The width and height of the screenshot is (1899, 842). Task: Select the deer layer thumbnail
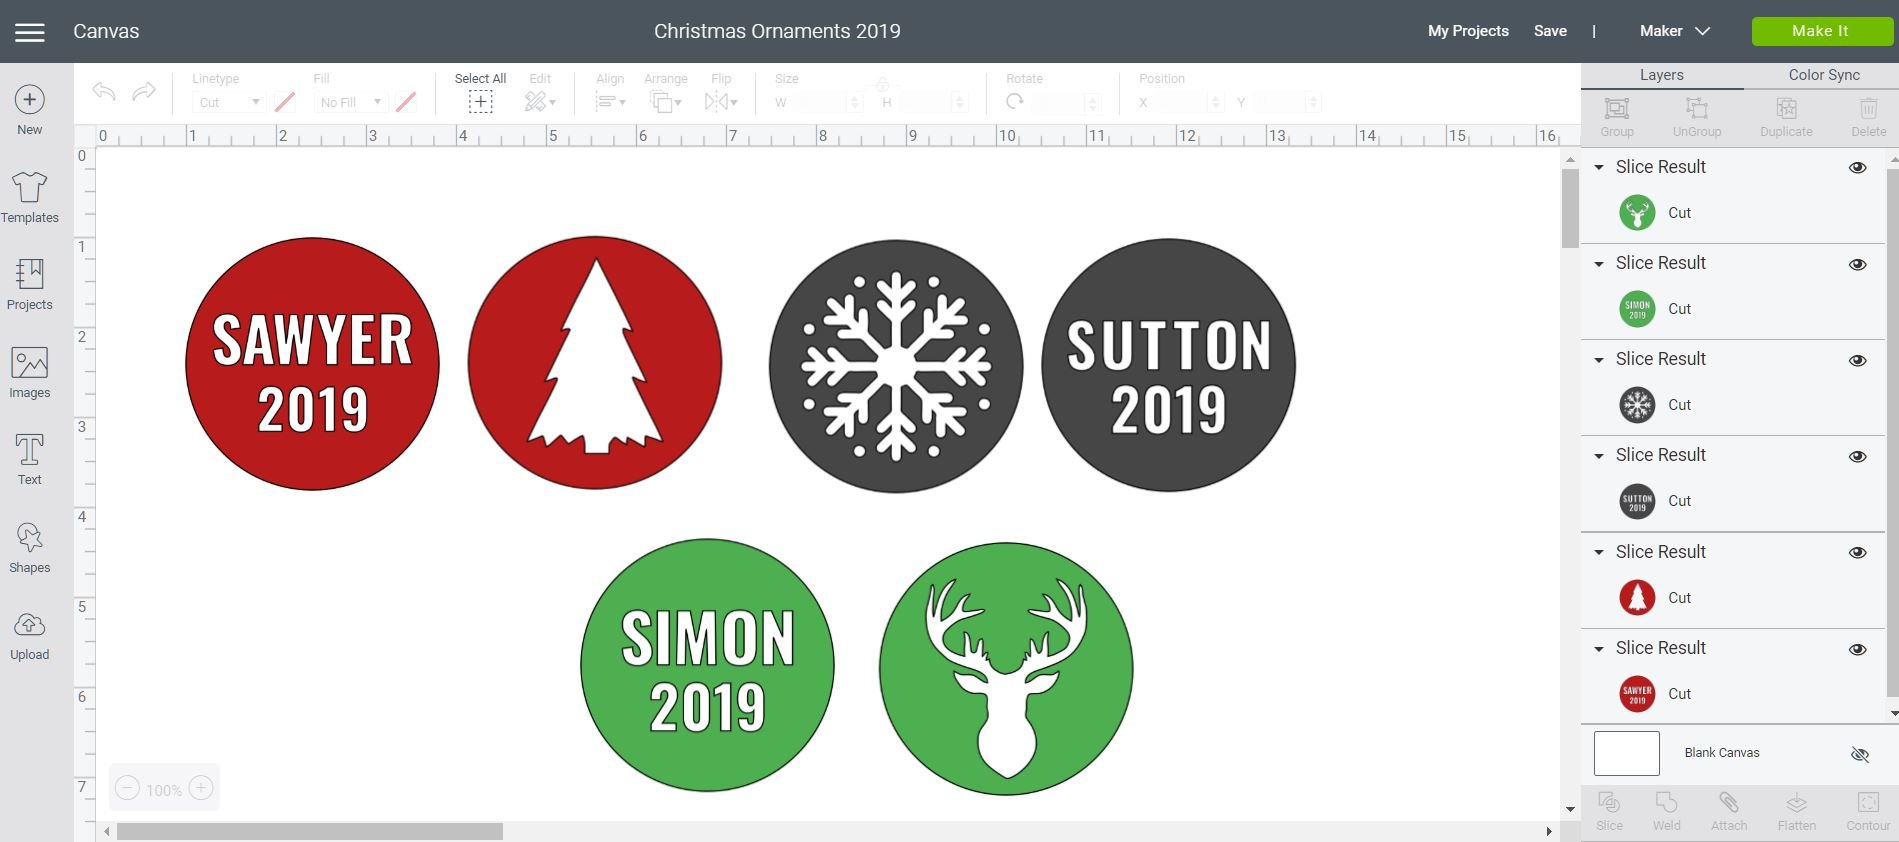coord(1637,213)
